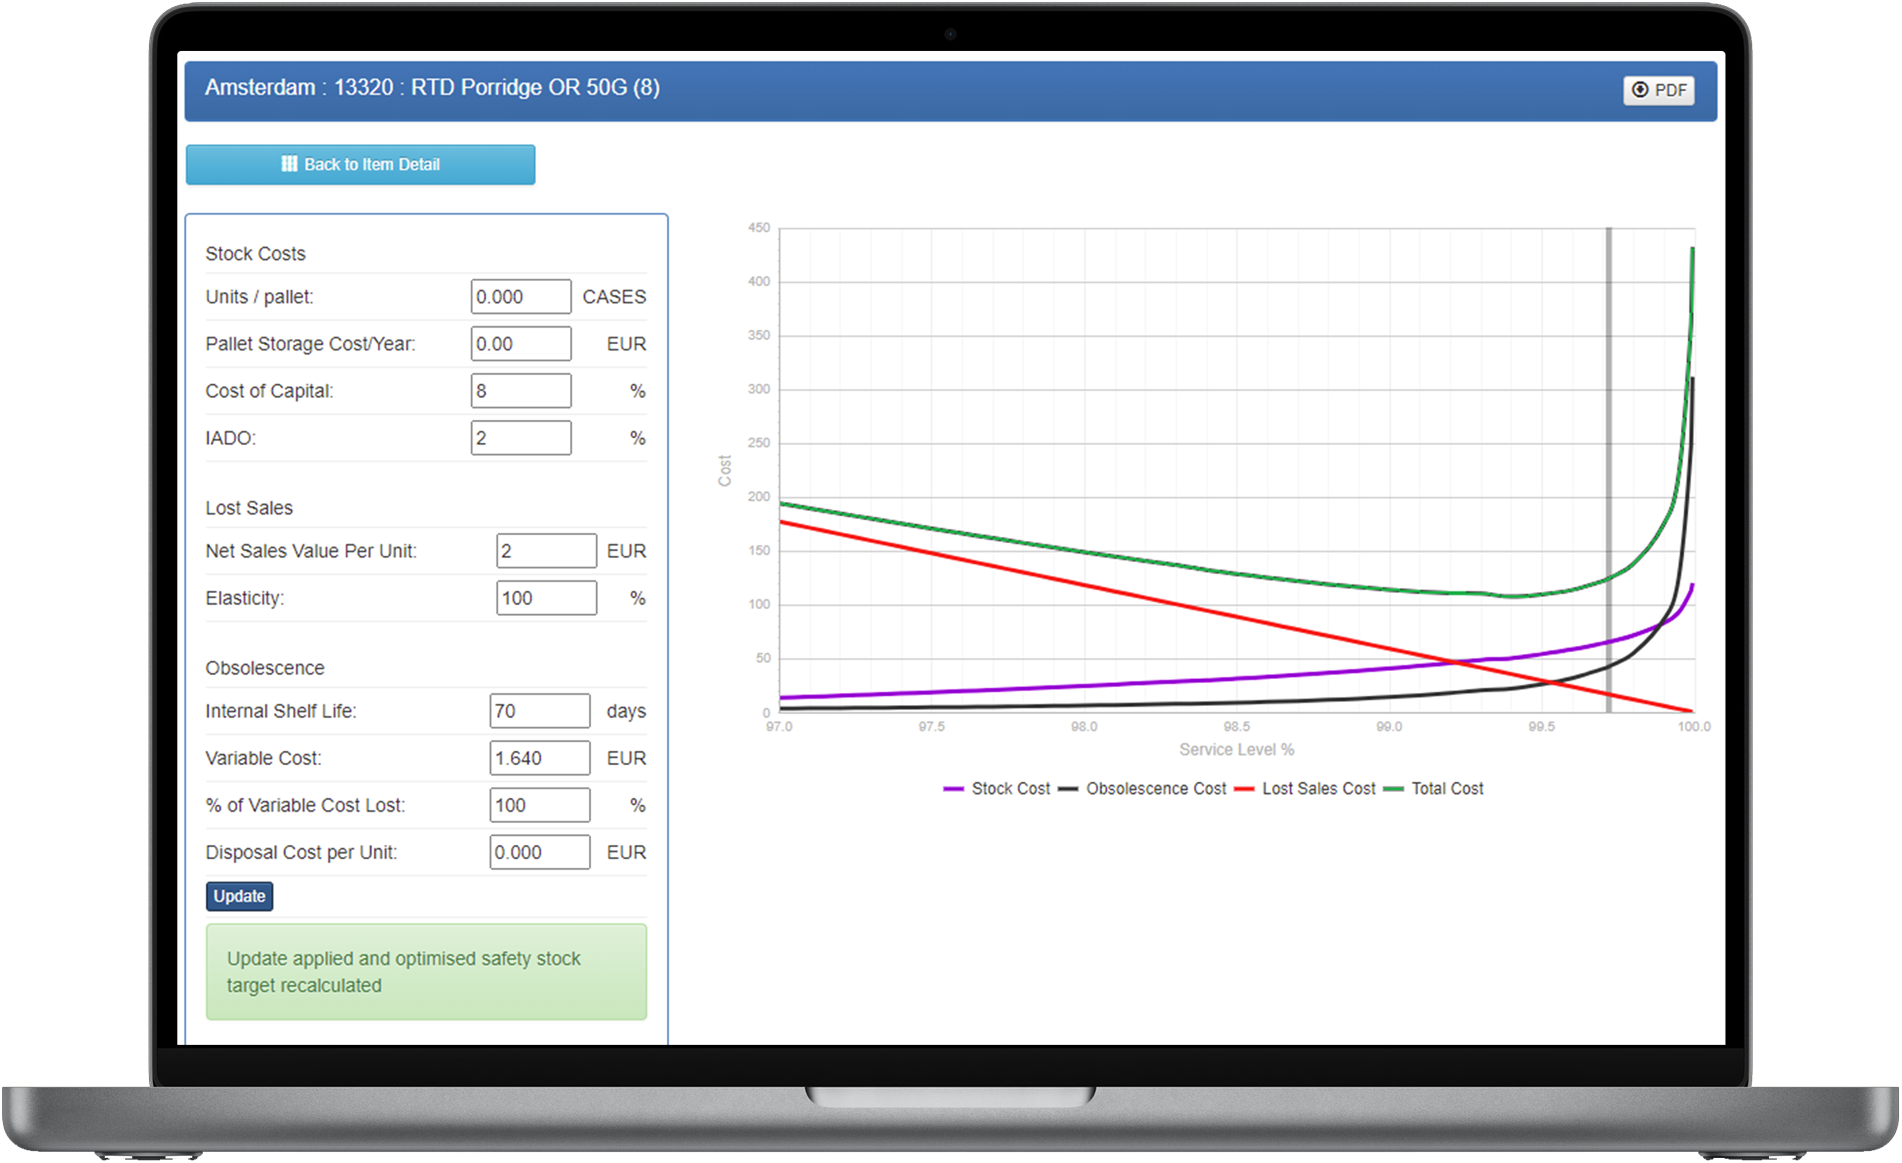Edit the Net Sales Value Per Unit

click(546, 550)
